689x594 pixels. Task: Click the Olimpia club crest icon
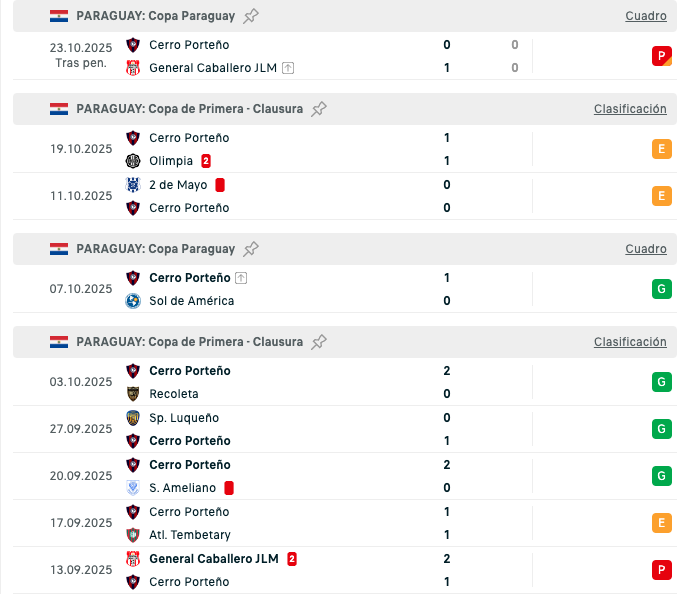click(133, 161)
